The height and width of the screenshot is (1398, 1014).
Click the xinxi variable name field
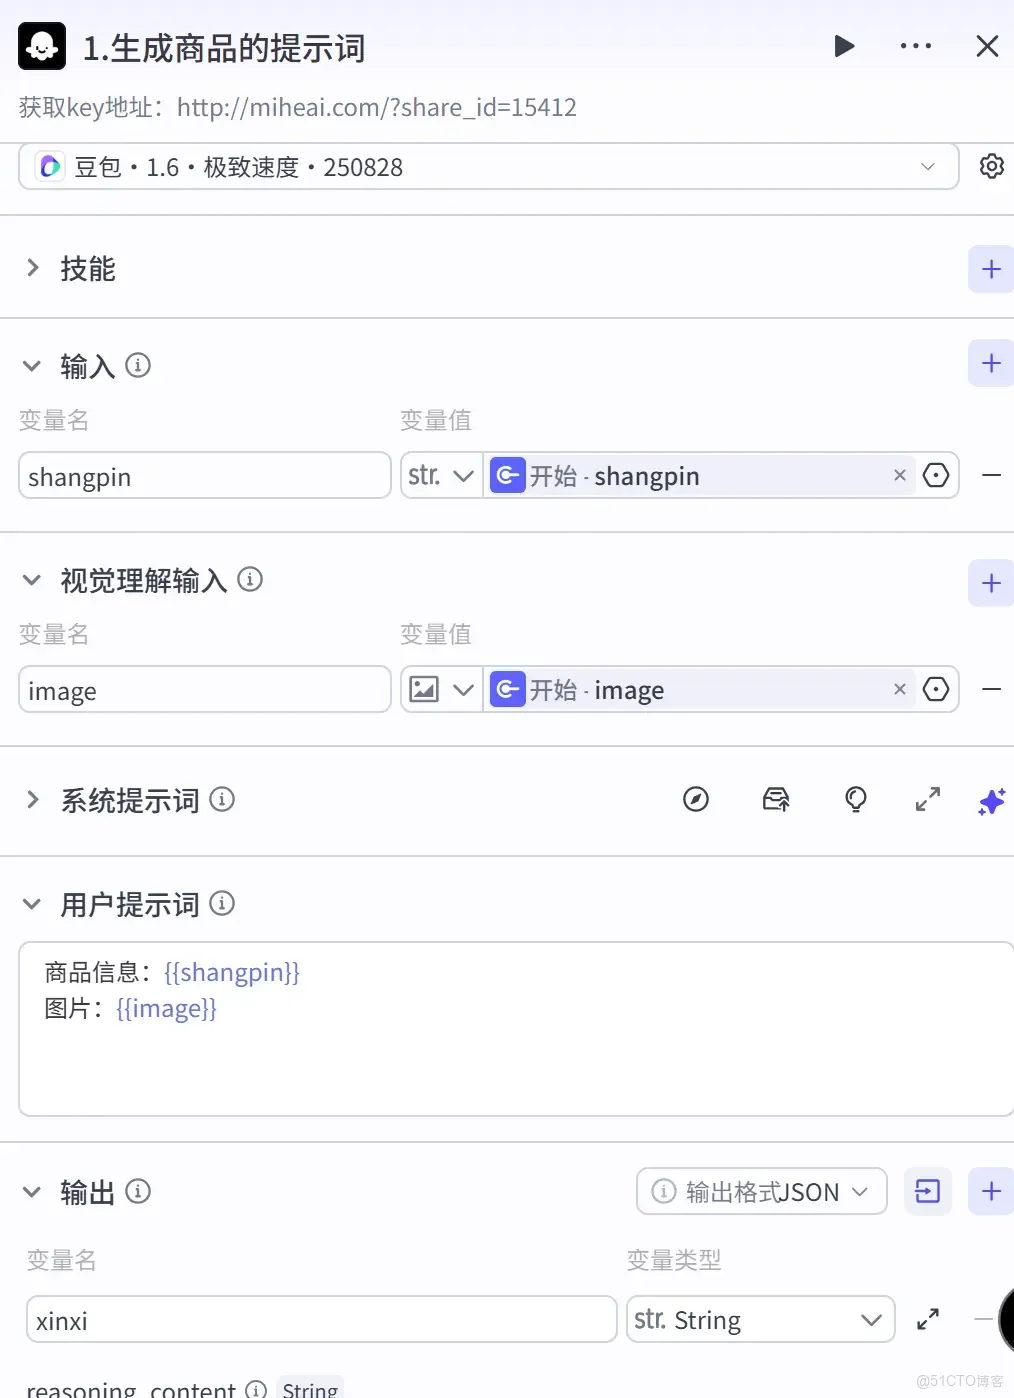[320, 1319]
